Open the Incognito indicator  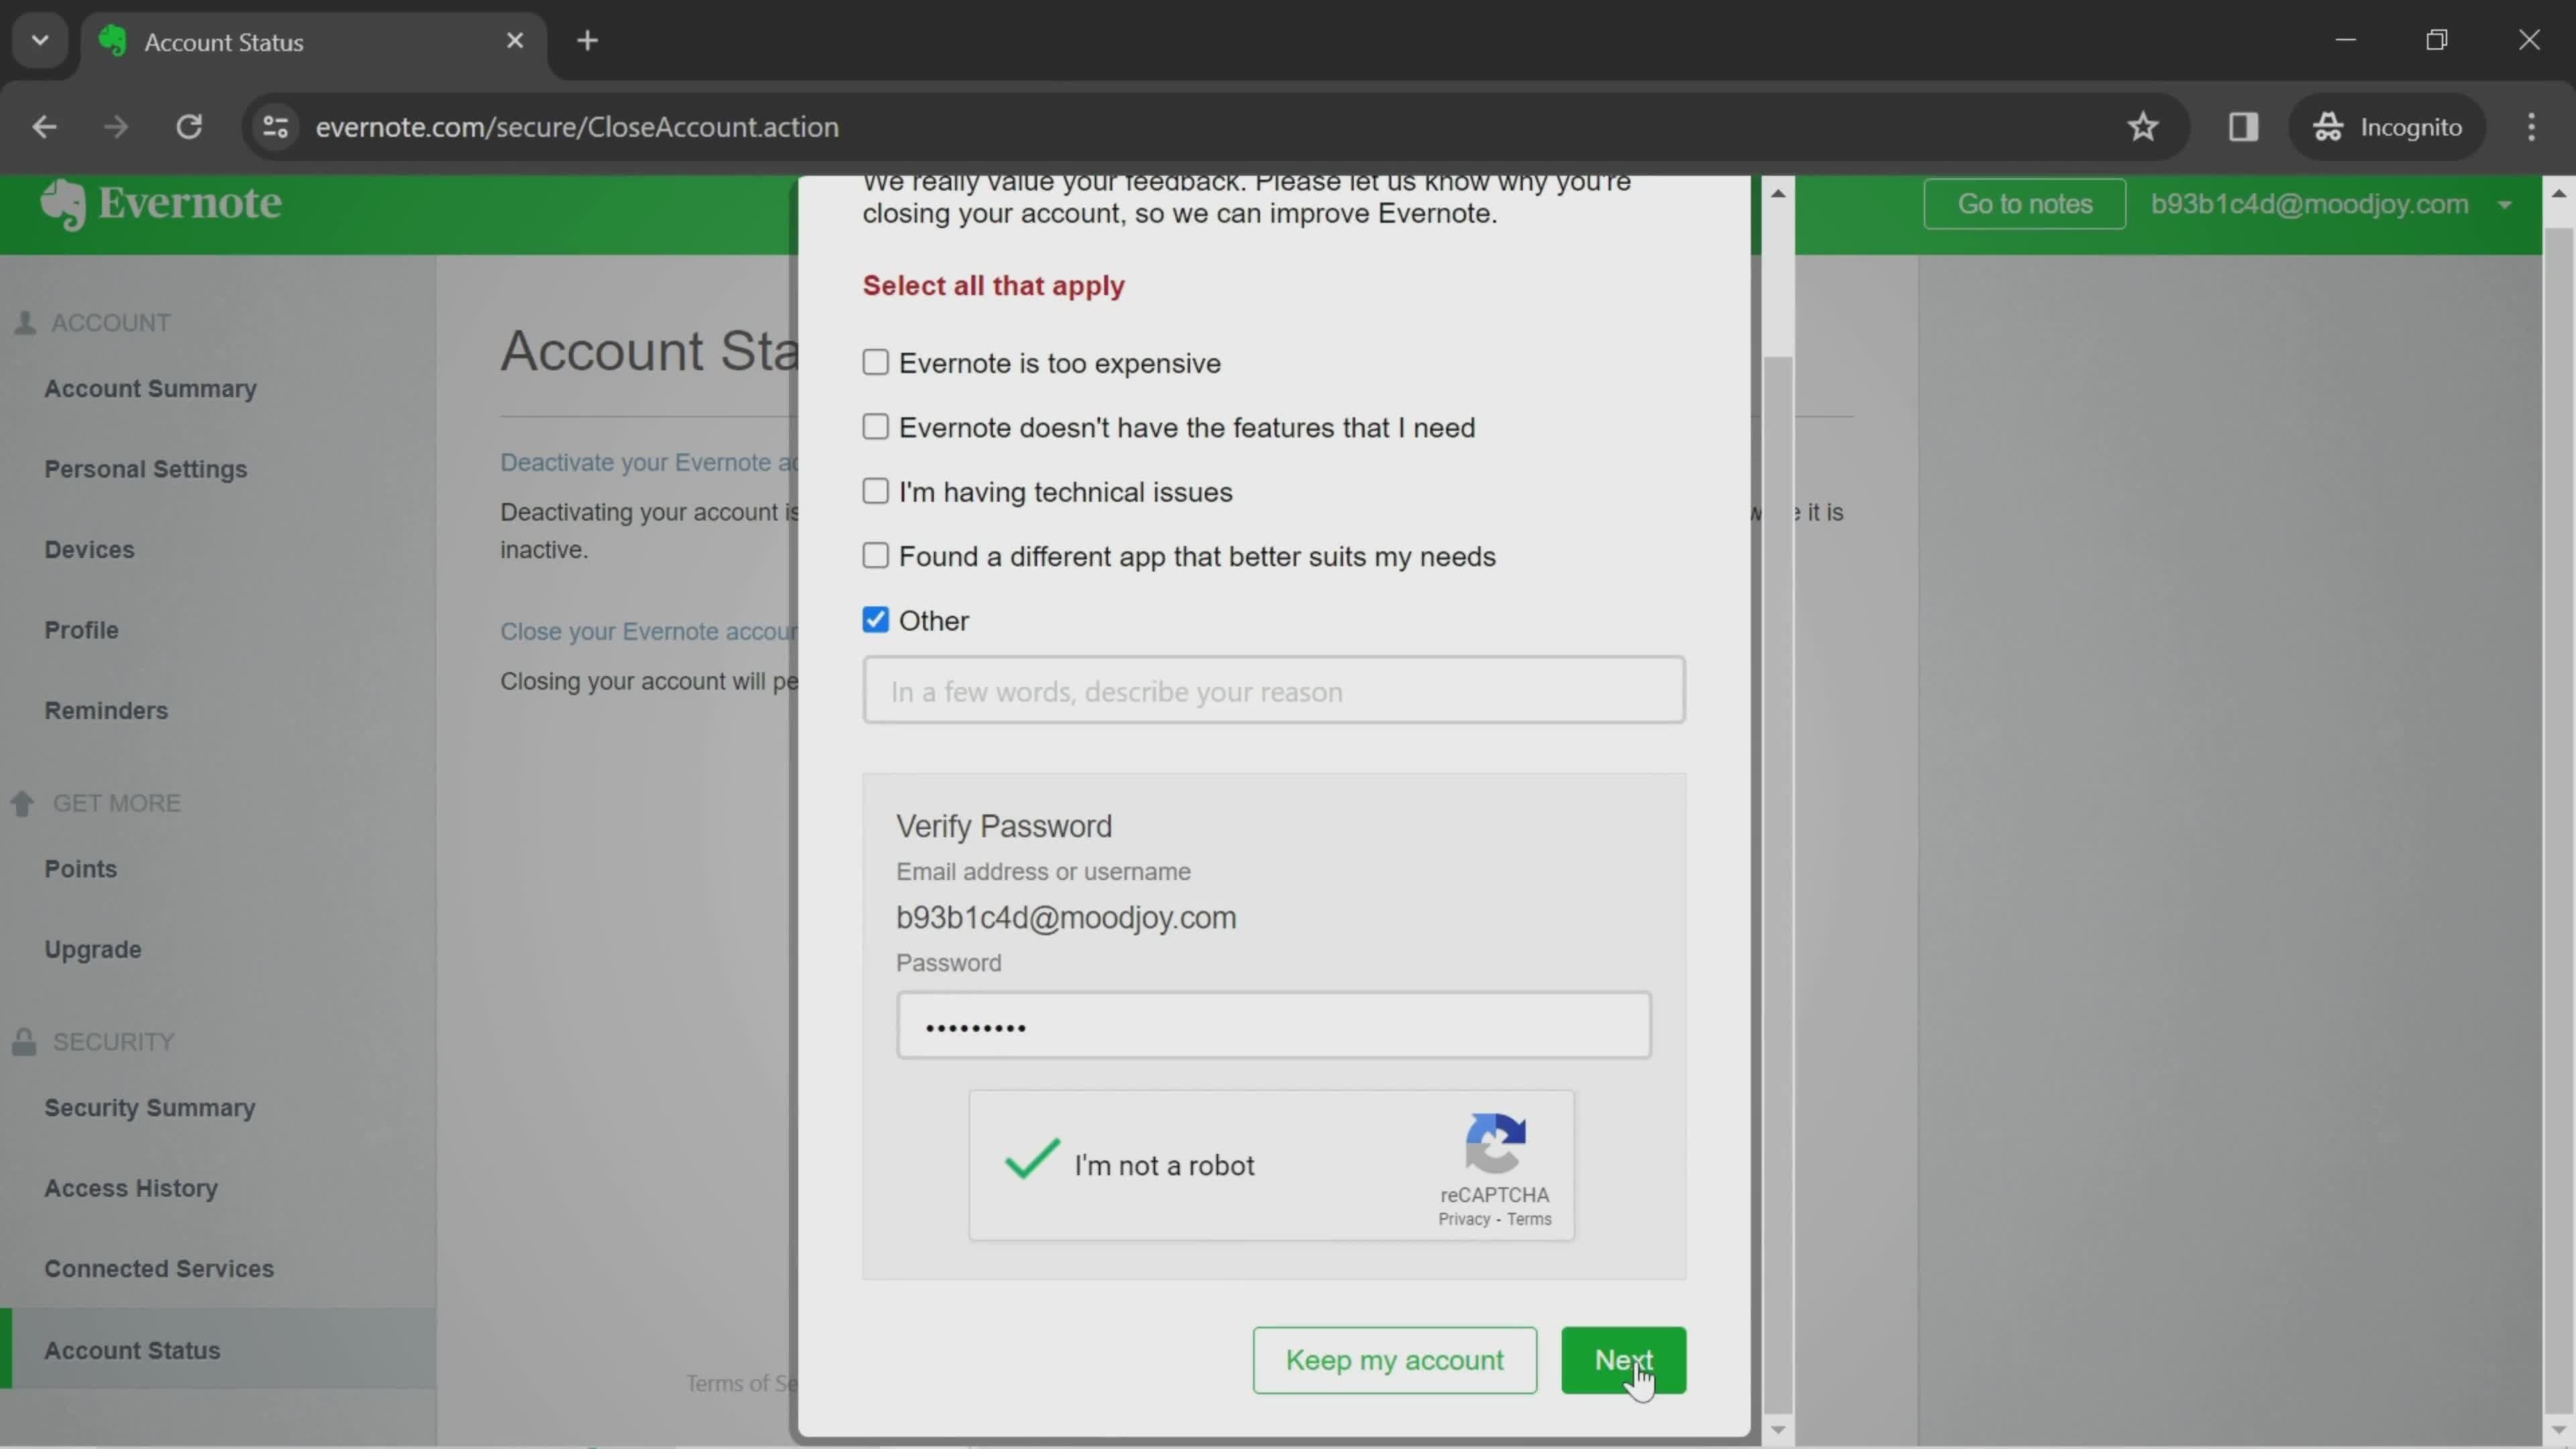point(2386,127)
